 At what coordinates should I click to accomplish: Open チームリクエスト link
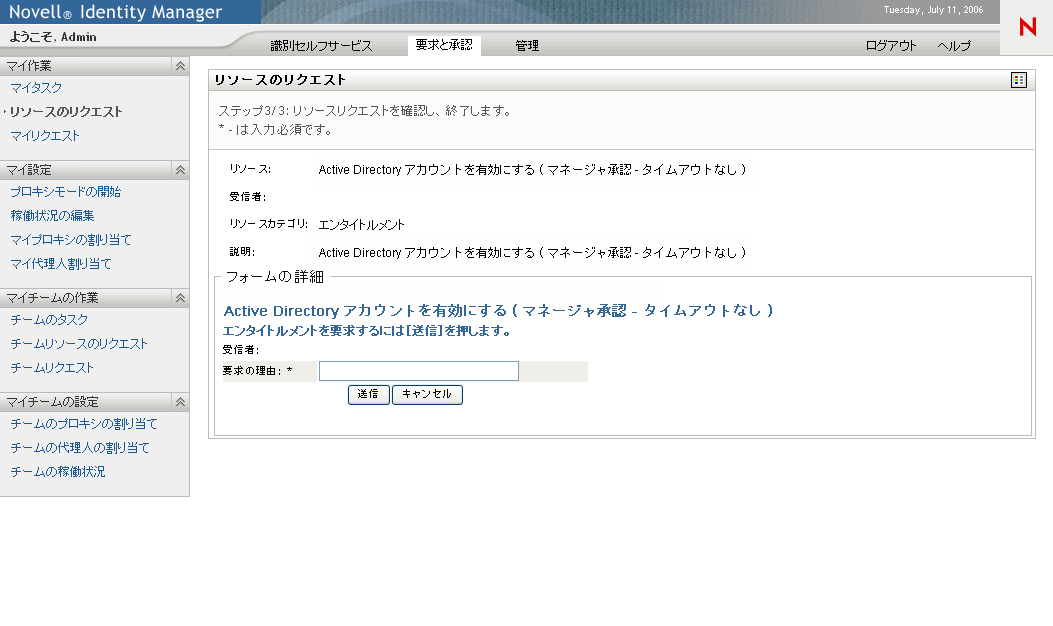(x=52, y=368)
